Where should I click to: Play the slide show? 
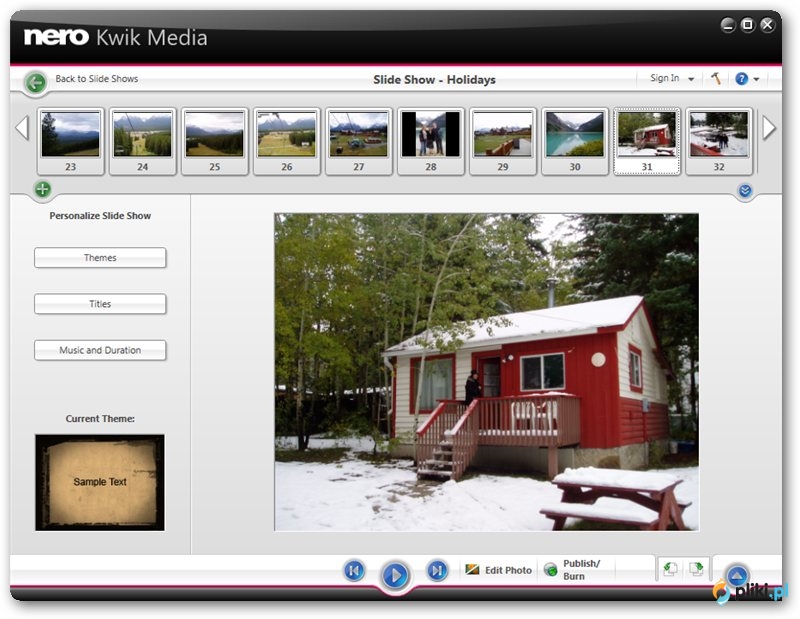[395, 576]
